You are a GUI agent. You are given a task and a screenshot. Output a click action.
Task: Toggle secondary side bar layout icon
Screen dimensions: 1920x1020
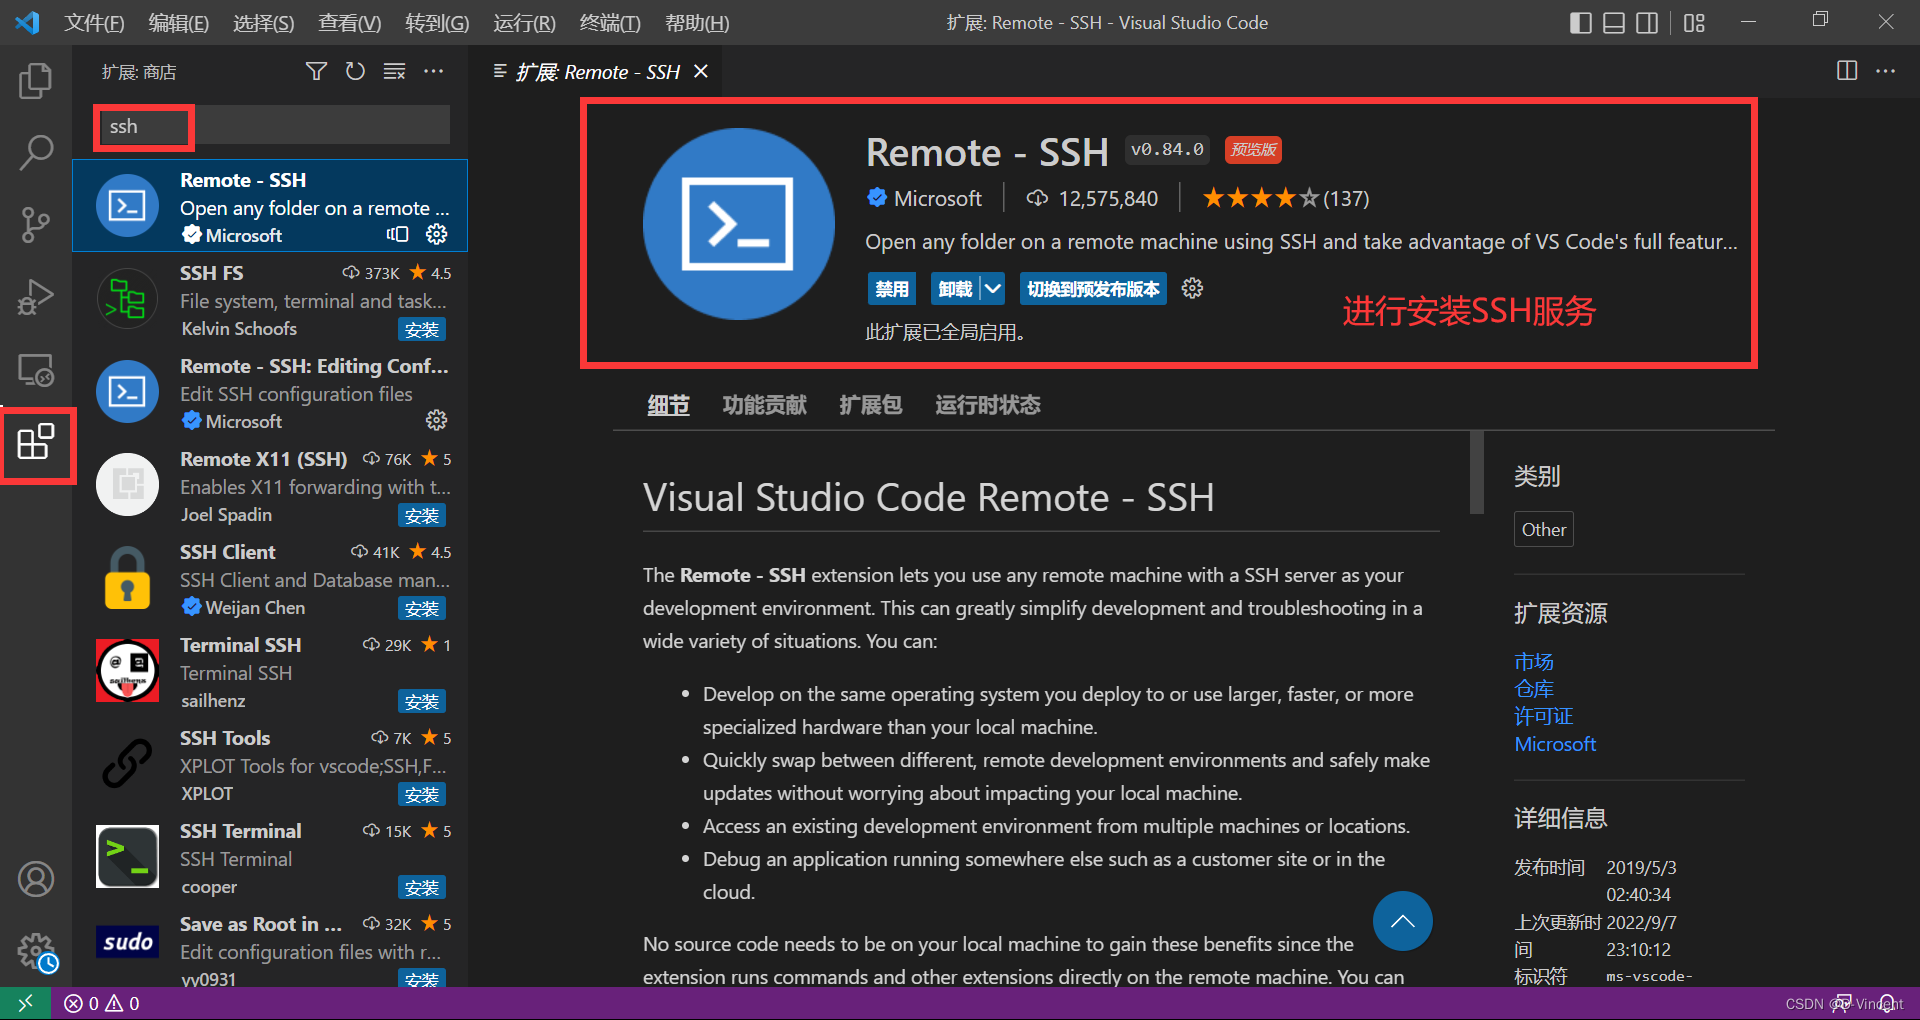(1646, 22)
